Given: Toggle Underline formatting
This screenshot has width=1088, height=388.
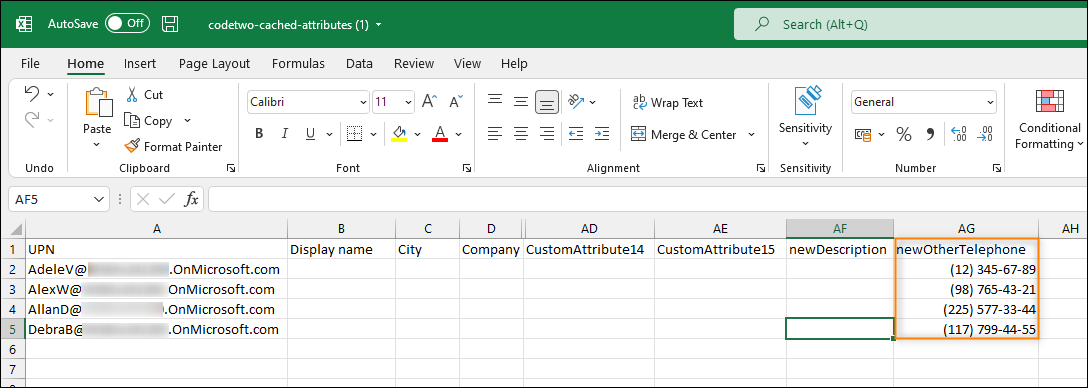Looking at the screenshot, I should pyautogui.click(x=310, y=134).
